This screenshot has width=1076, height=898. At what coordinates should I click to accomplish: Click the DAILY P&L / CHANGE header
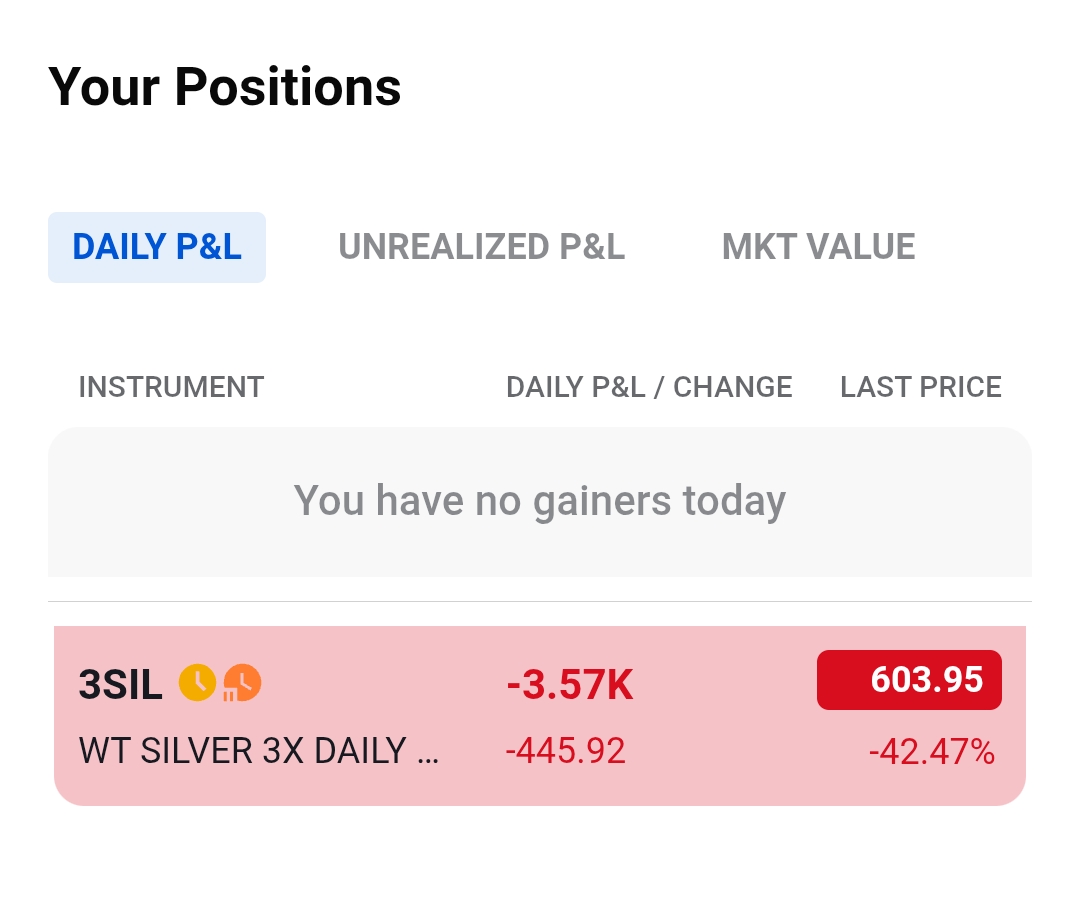point(649,387)
